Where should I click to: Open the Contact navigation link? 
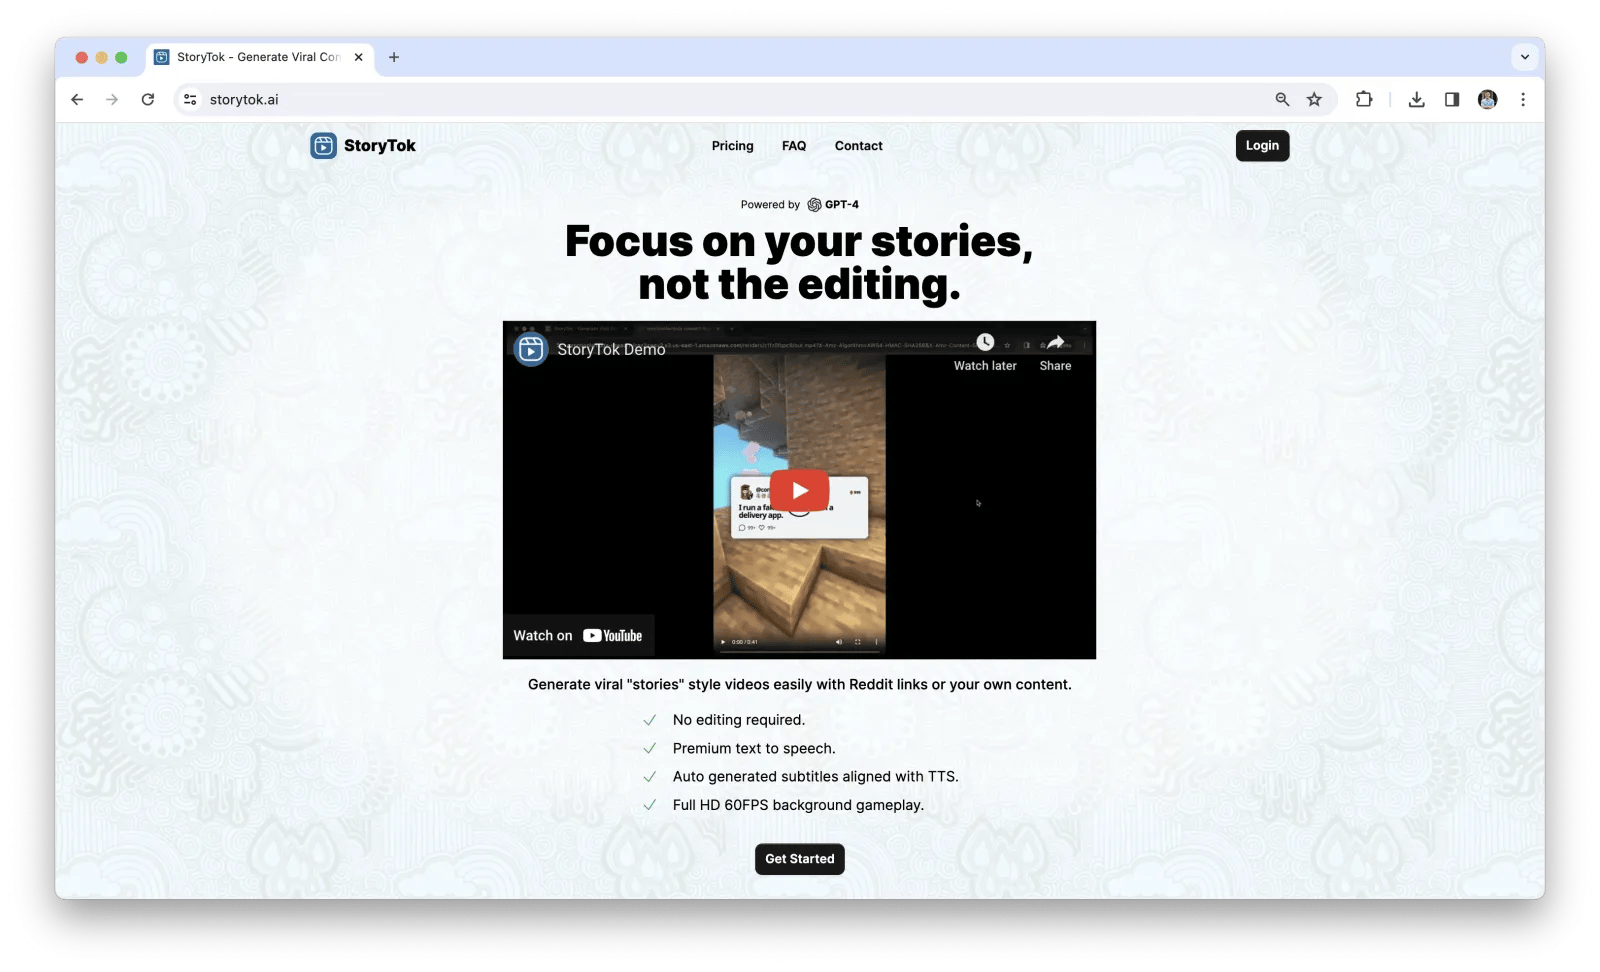point(858,146)
